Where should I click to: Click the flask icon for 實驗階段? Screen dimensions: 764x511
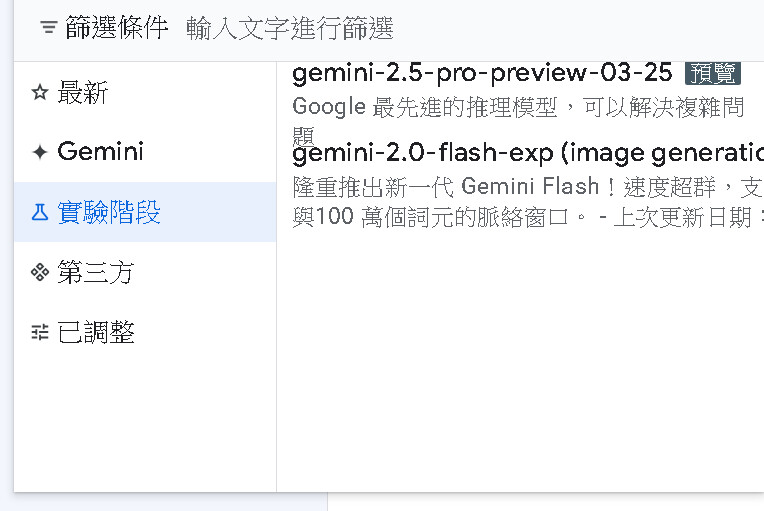[x=40, y=212]
